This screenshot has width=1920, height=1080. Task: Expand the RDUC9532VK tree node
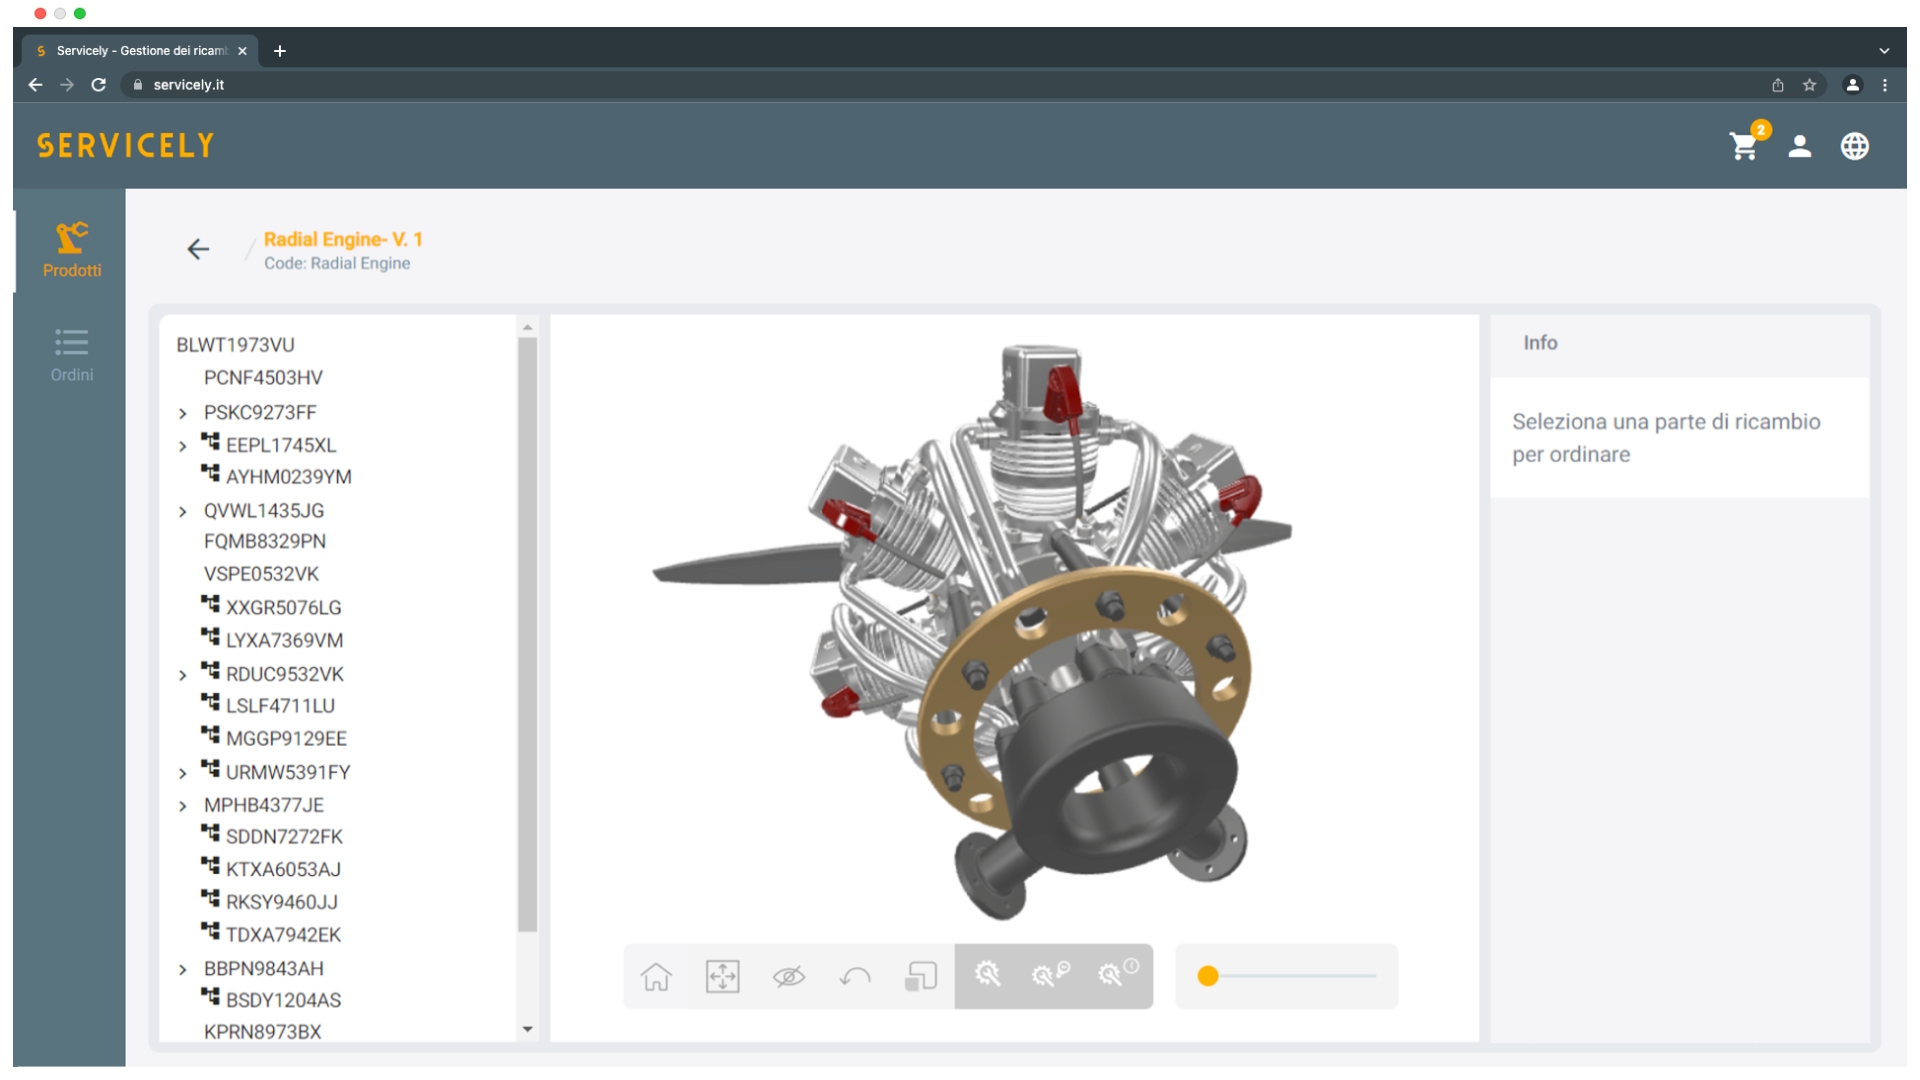pyautogui.click(x=183, y=675)
